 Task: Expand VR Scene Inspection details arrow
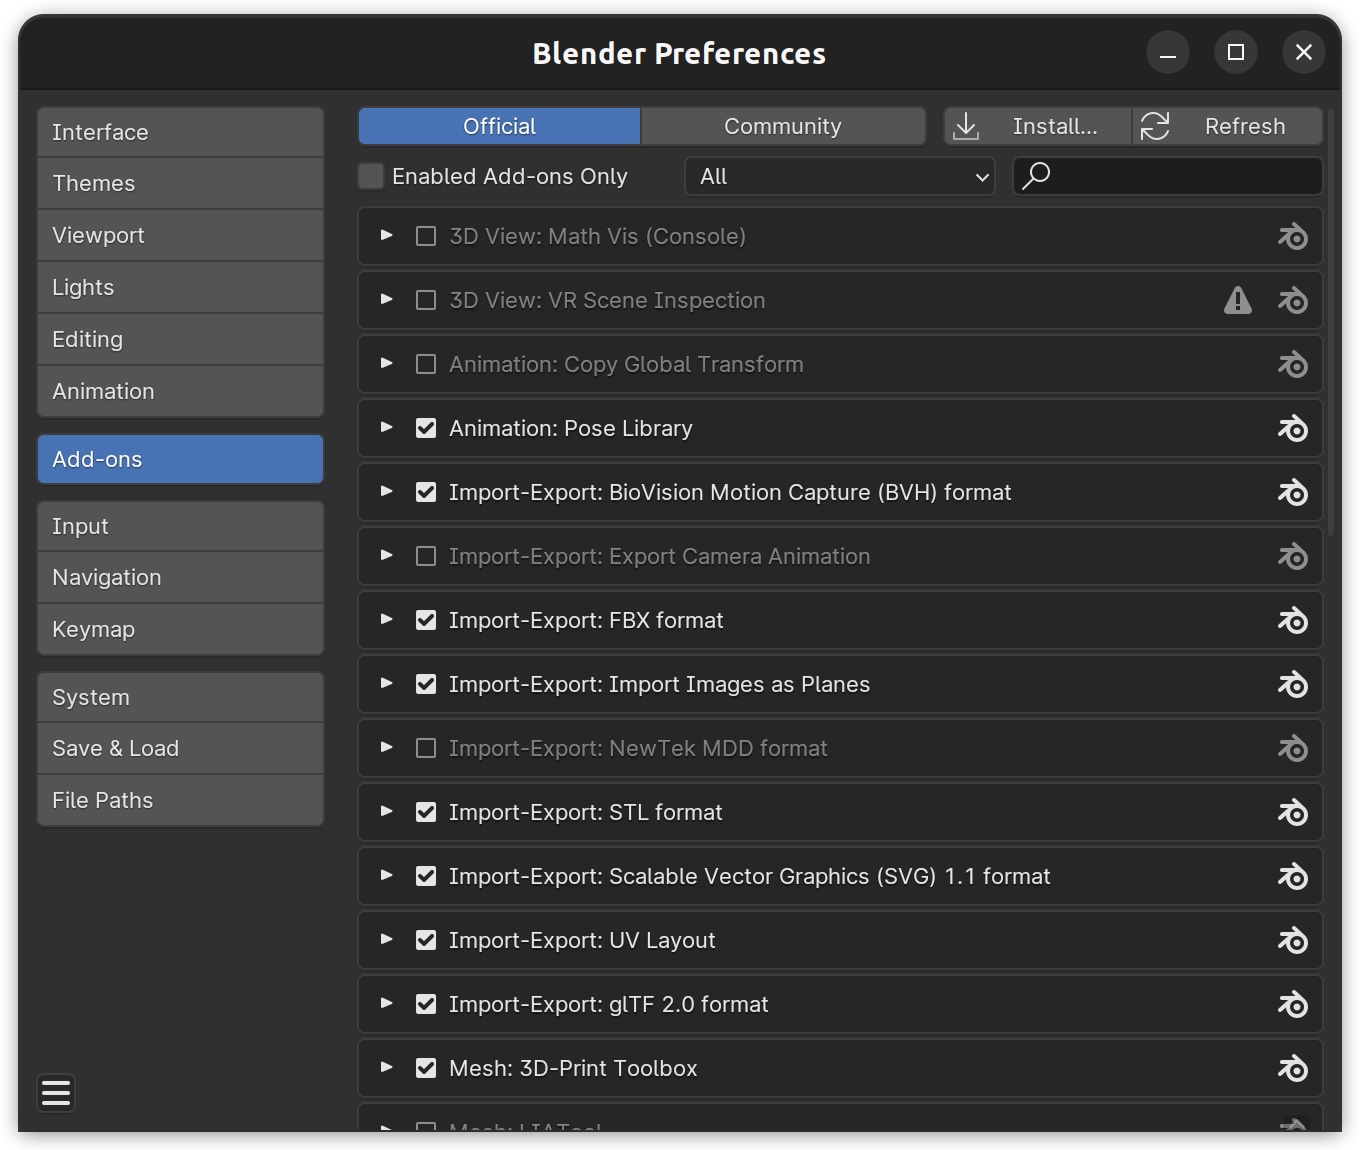point(386,300)
